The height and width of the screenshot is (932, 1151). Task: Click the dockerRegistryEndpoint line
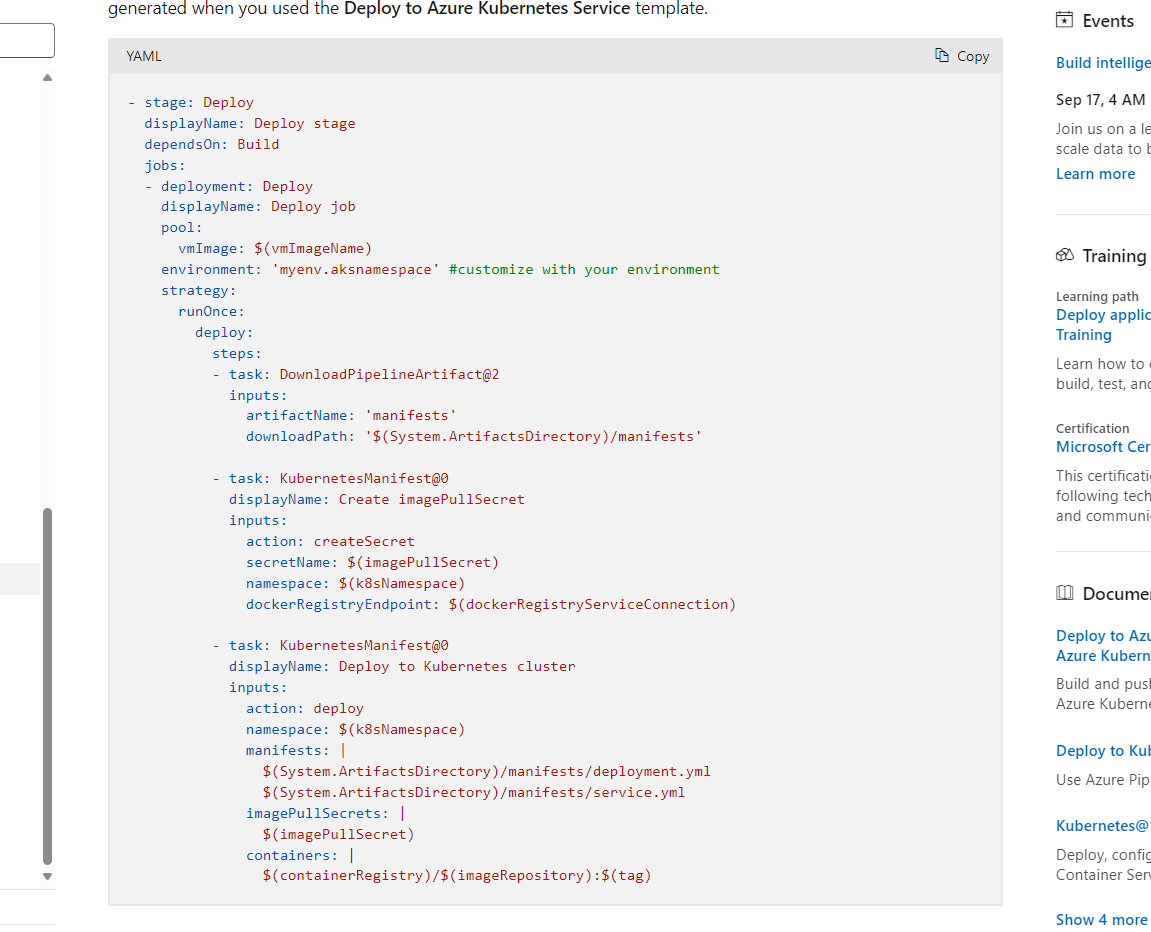490,604
